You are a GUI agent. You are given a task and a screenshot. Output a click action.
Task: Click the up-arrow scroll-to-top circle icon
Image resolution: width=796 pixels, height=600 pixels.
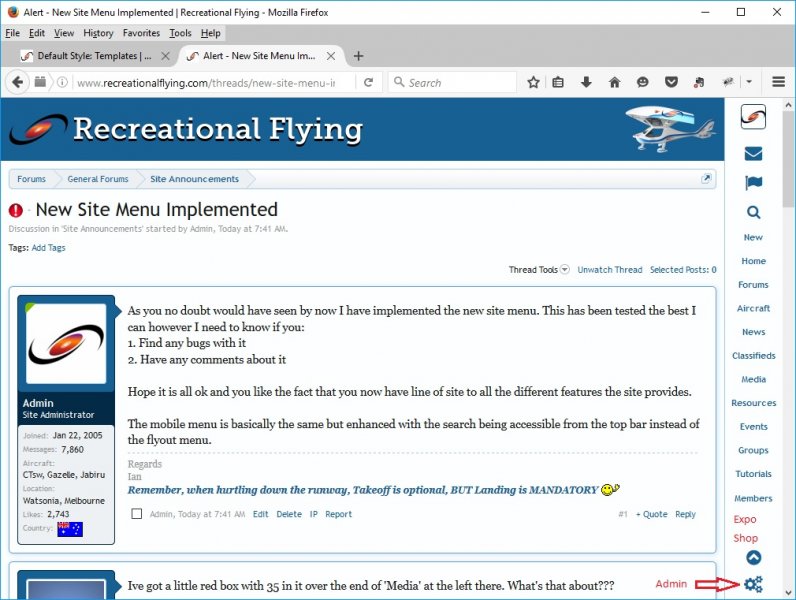pyautogui.click(x=753, y=557)
